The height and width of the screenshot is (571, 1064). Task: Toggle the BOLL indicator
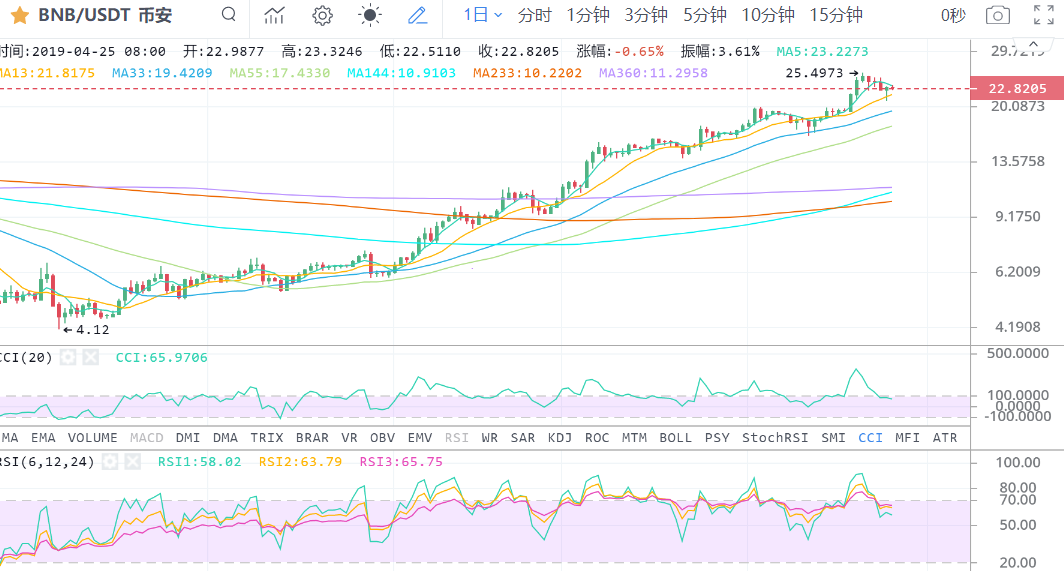(675, 437)
